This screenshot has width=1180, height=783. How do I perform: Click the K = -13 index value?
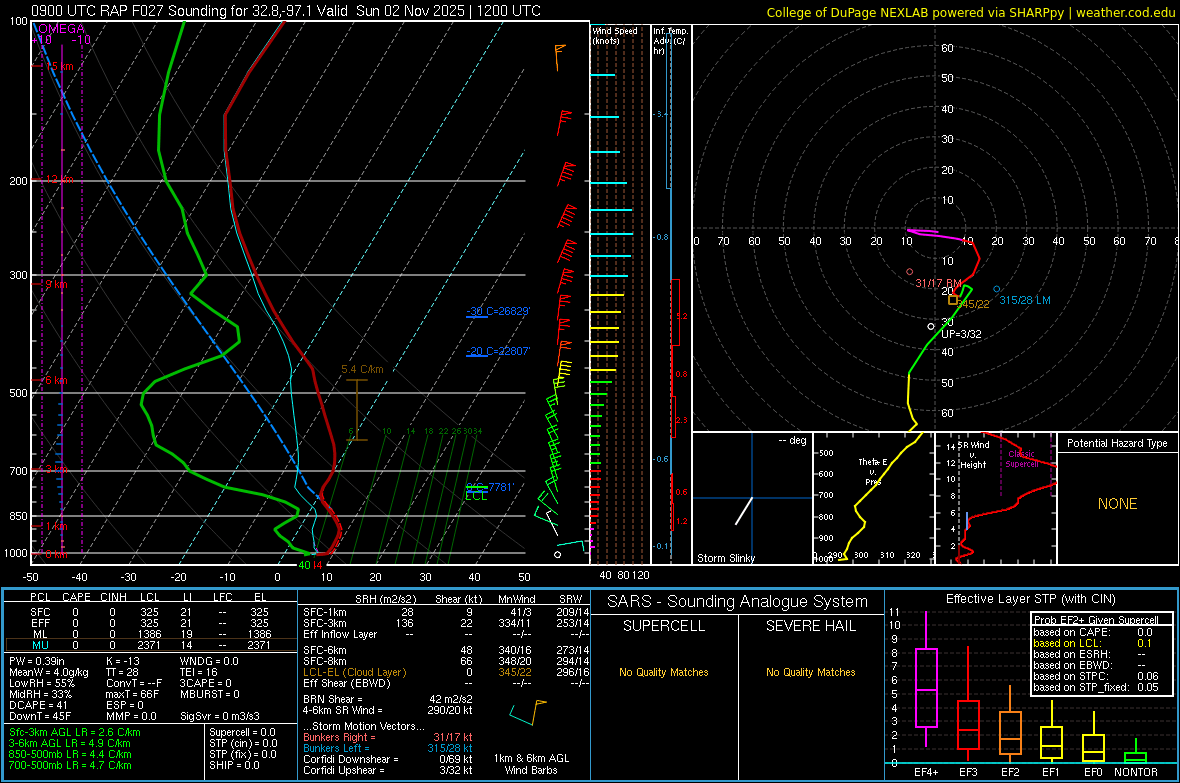pyautogui.click(x=123, y=661)
